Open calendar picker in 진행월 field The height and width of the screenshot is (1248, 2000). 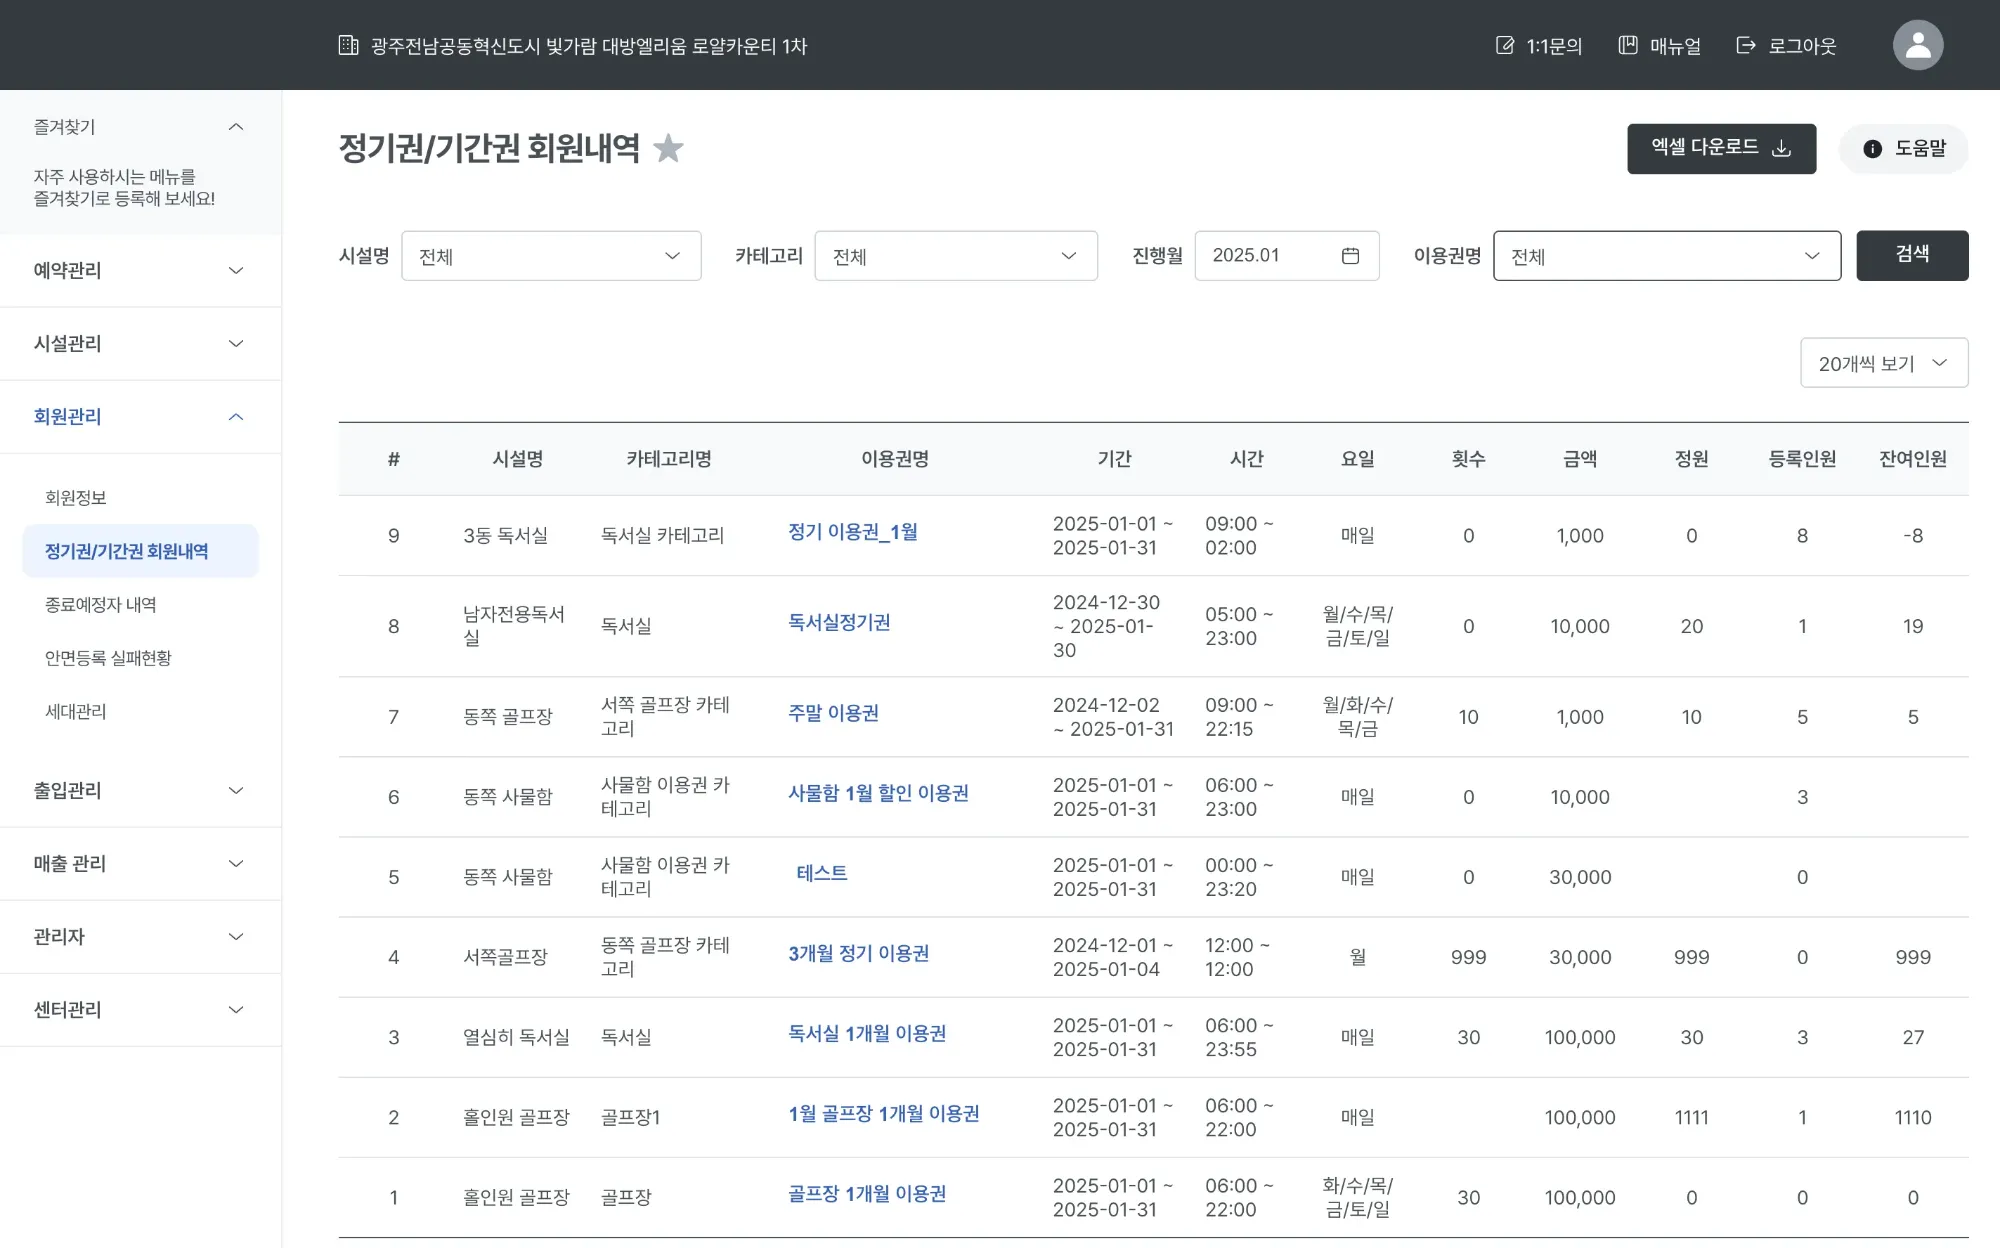[x=1350, y=256]
